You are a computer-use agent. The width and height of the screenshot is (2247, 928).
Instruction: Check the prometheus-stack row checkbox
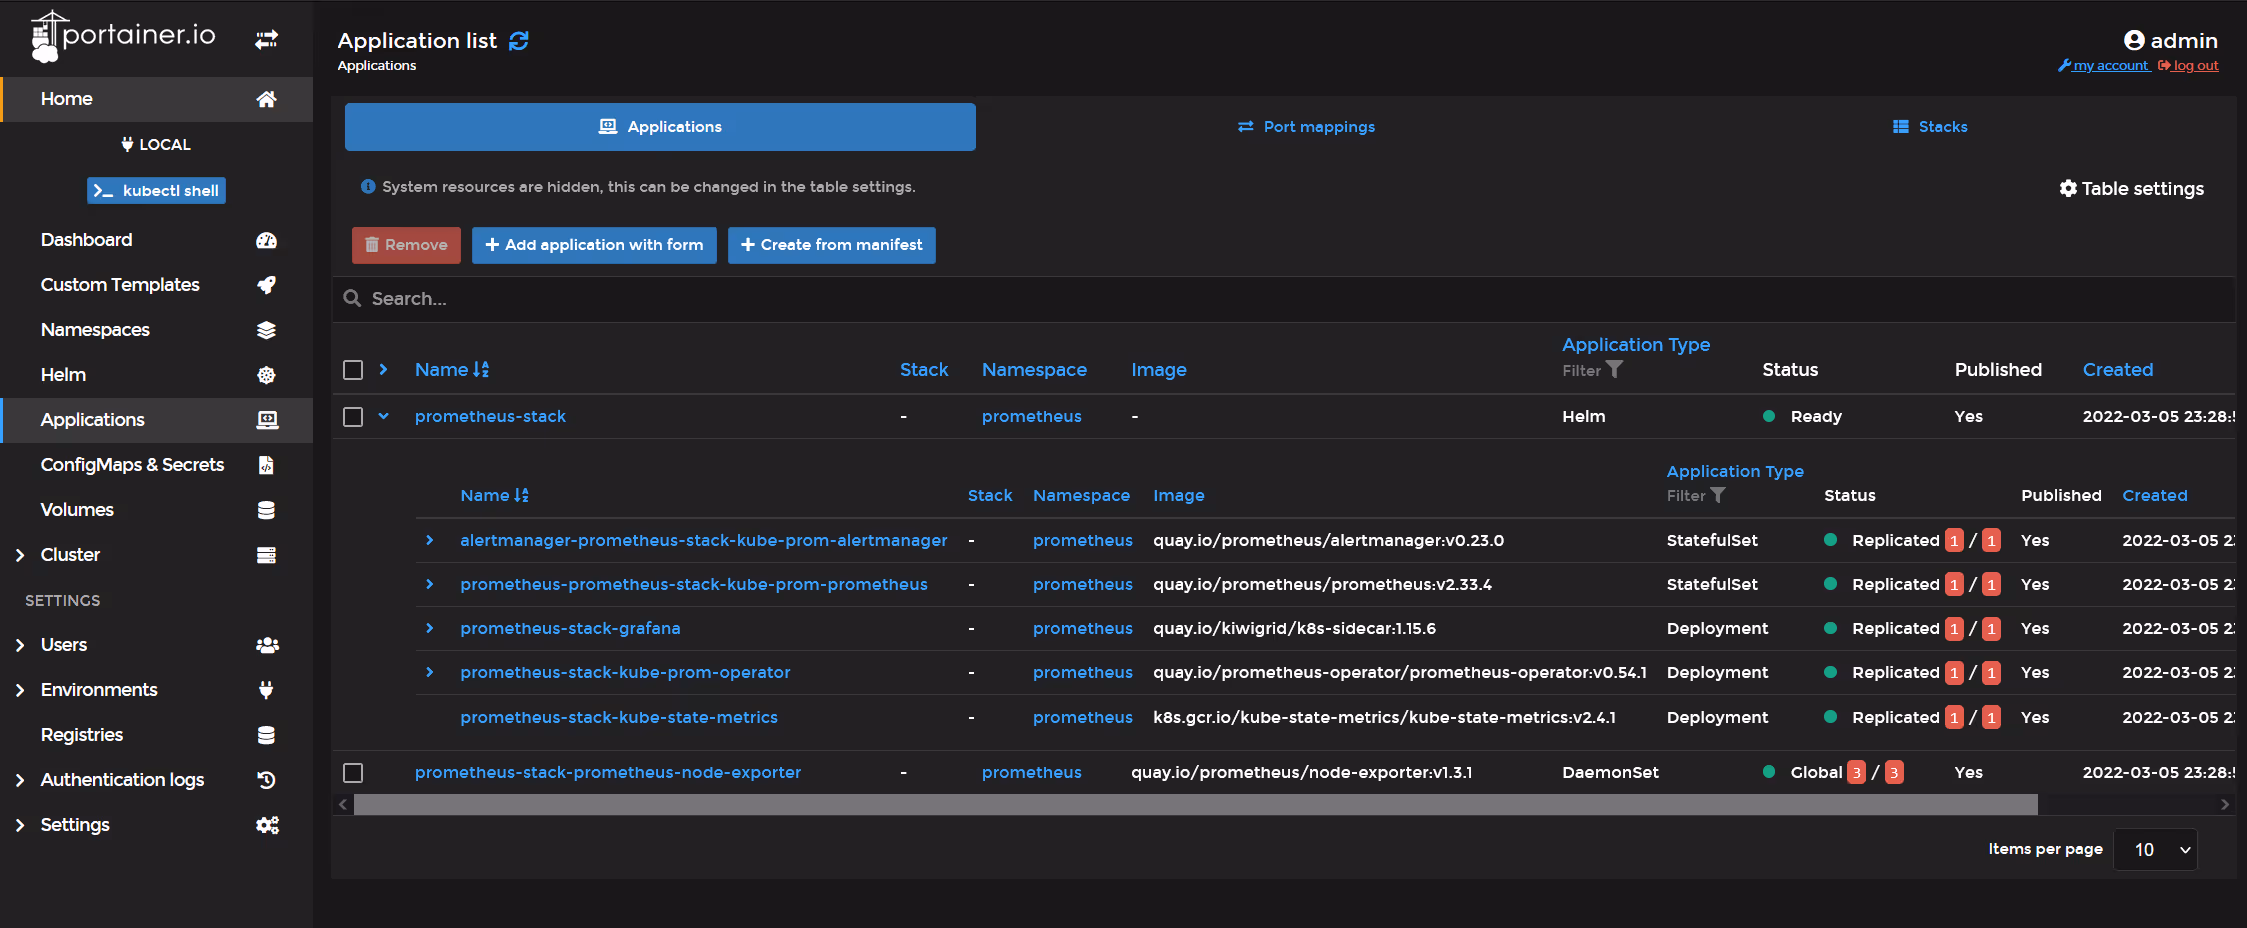pos(353,416)
